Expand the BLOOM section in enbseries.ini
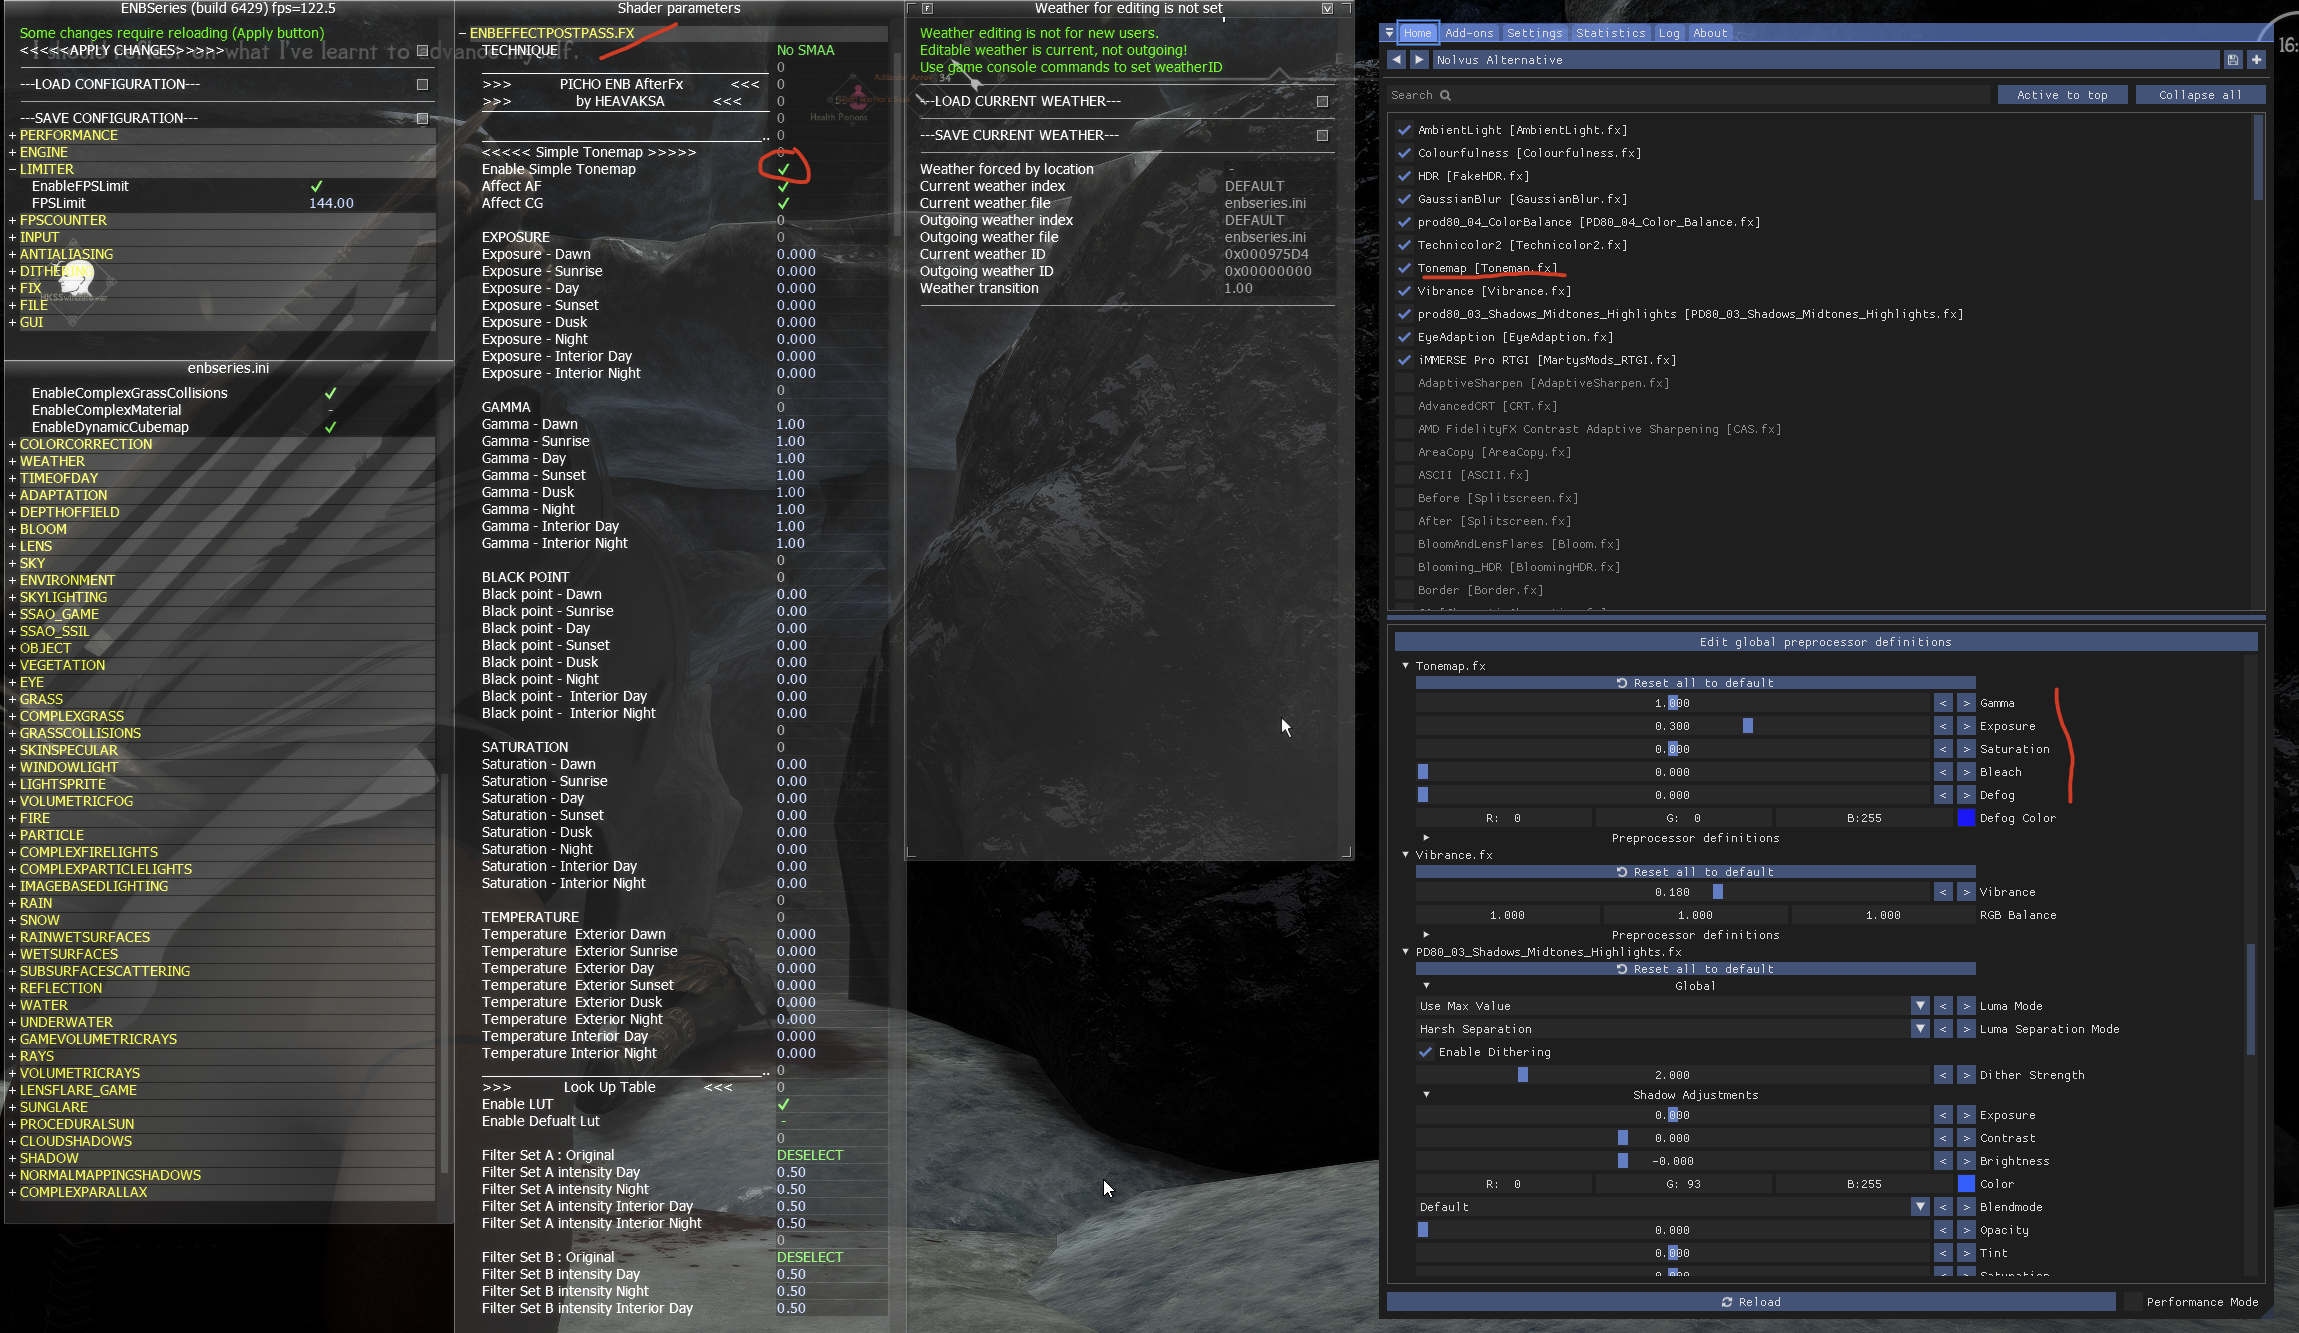Viewport: 2299px width, 1333px height. point(12,529)
